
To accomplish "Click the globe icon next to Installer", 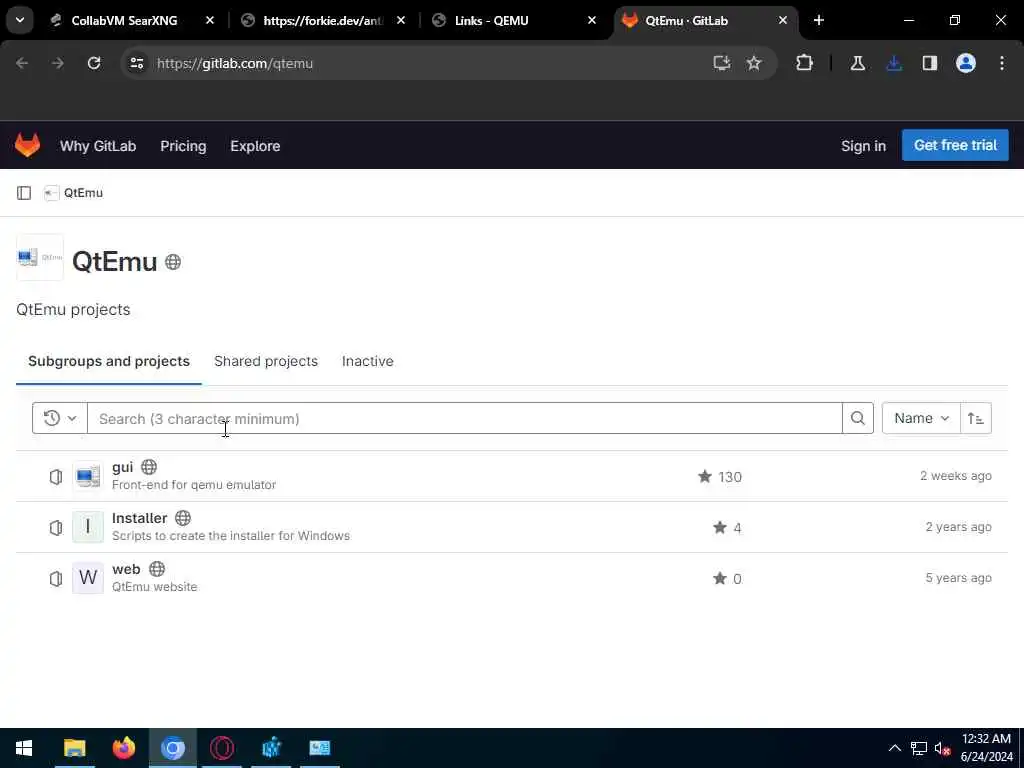I will pyautogui.click(x=183, y=518).
